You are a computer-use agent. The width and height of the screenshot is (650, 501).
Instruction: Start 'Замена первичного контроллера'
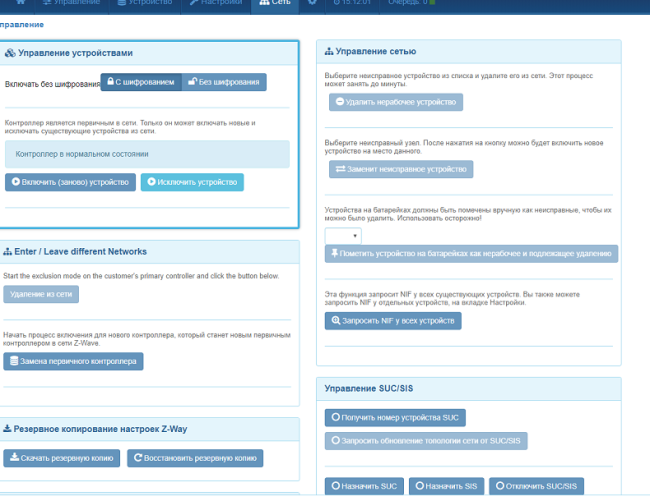pos(73,361)
